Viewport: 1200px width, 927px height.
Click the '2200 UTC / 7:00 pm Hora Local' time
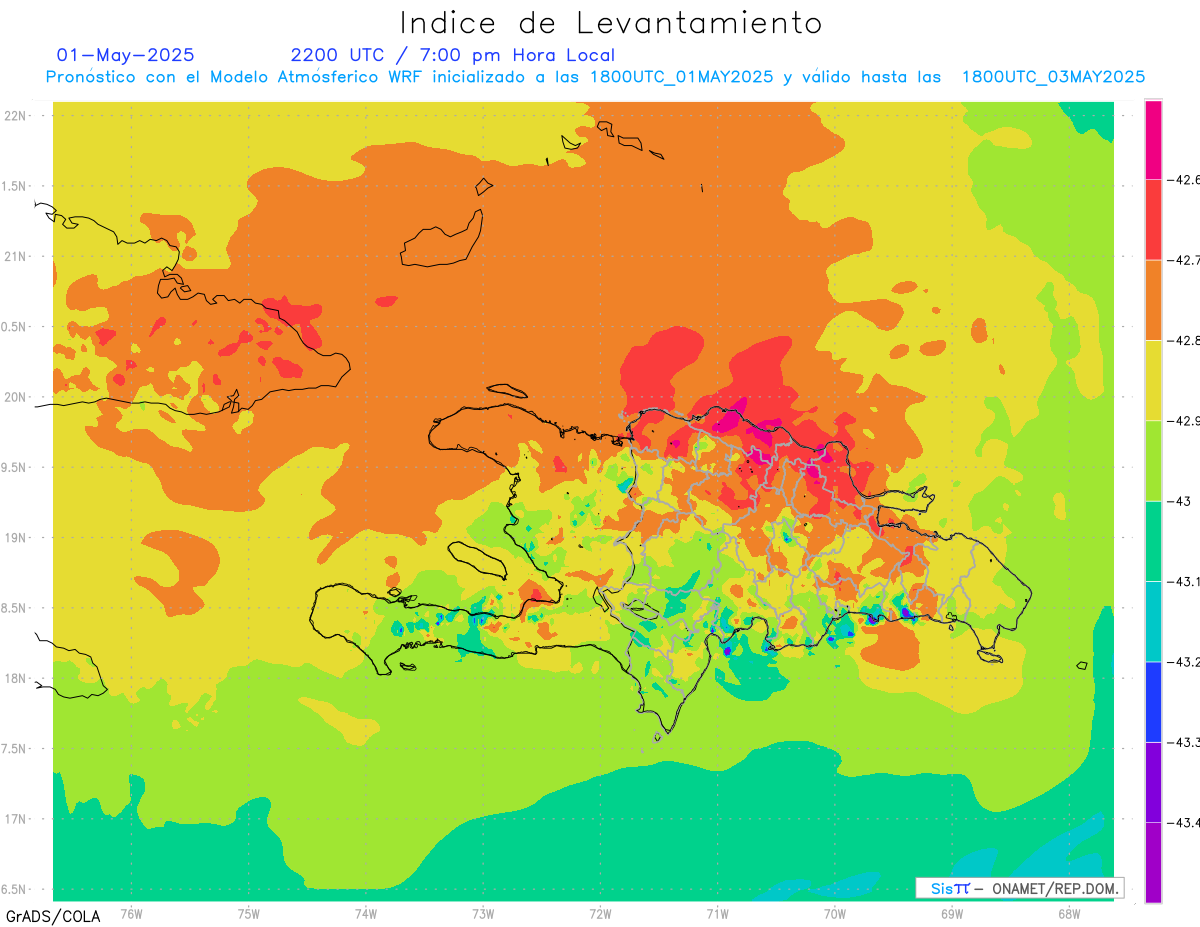pyautogui.click(x=453, y=55)
